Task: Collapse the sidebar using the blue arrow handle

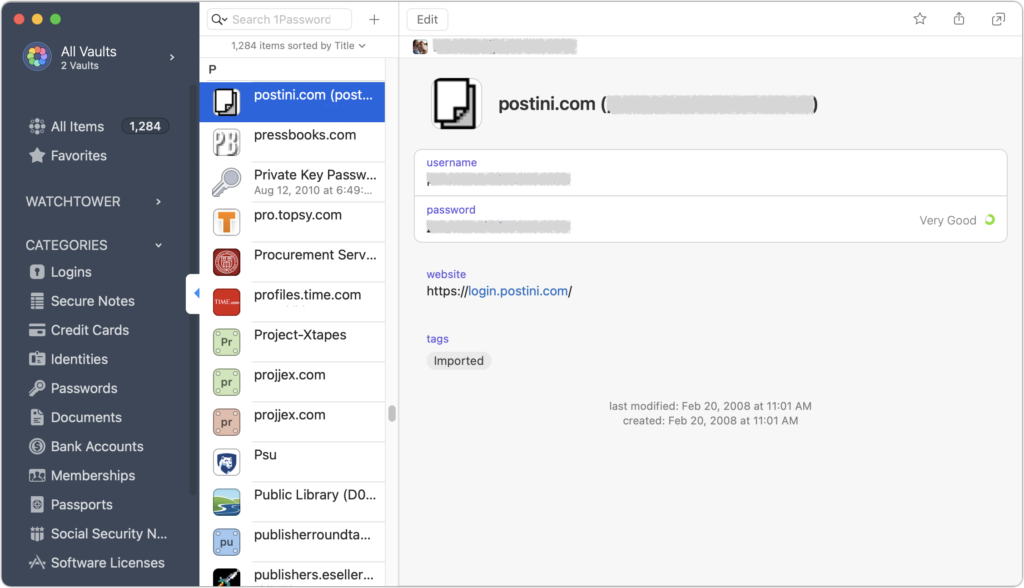Action: tap(196, 293)
